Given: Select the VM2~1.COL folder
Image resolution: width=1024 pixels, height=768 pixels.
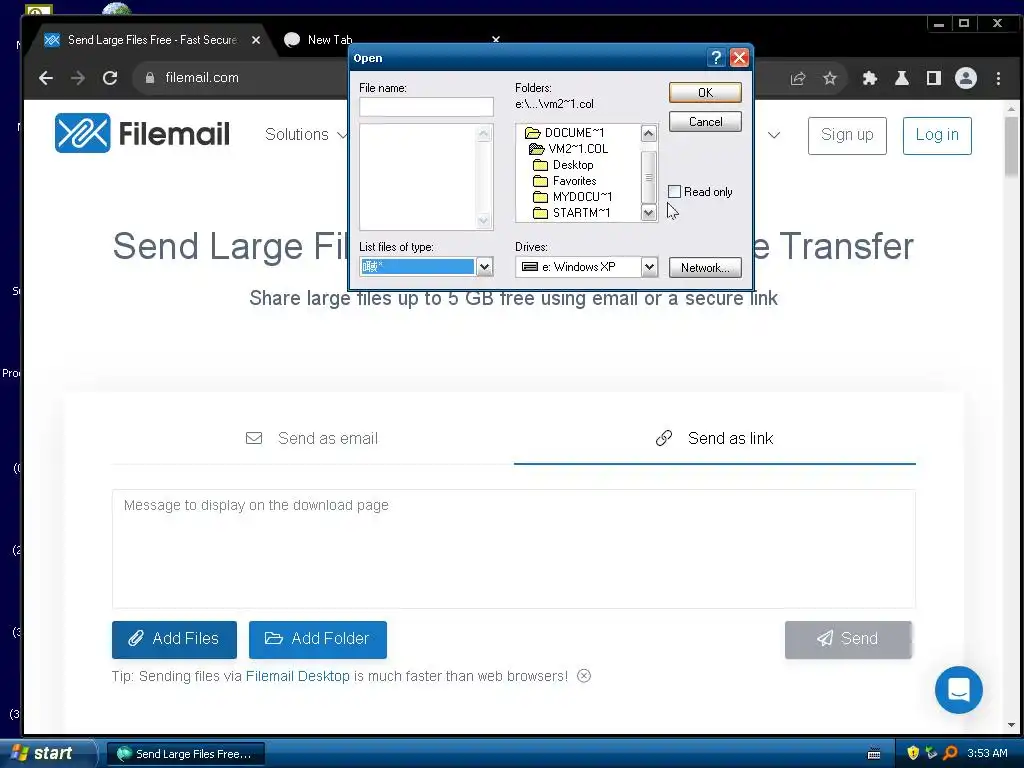Looking at the screenshot, I should (x=568, y=149).
